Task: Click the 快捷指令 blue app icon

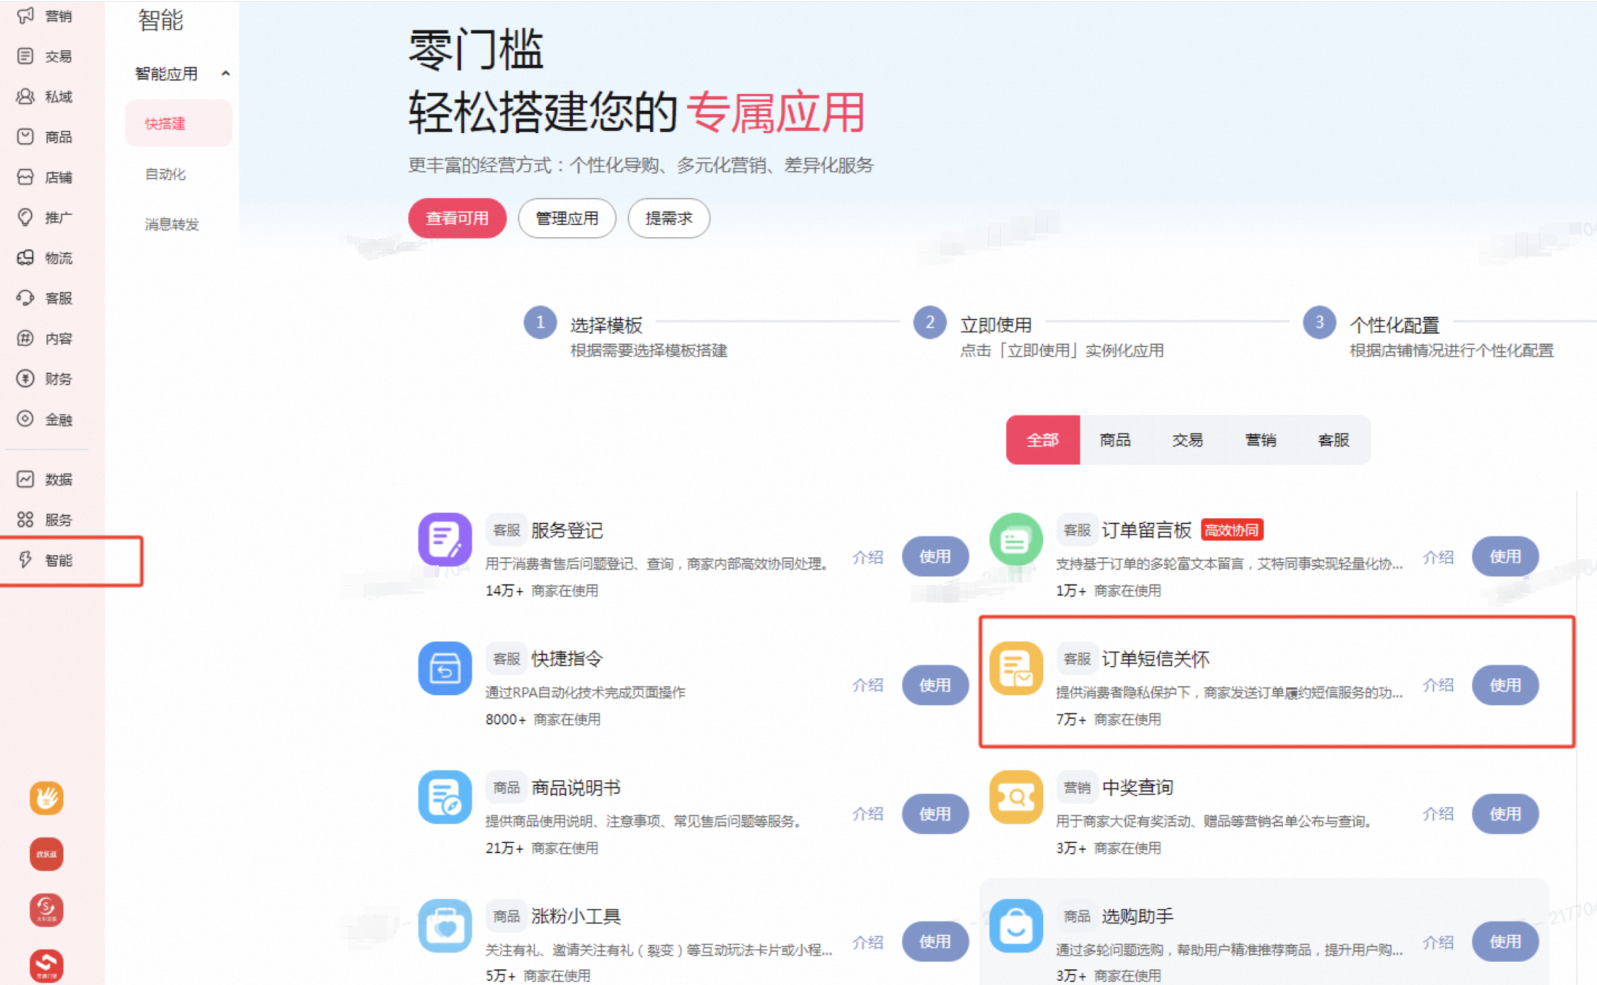Action: click(x=445, y=668)
